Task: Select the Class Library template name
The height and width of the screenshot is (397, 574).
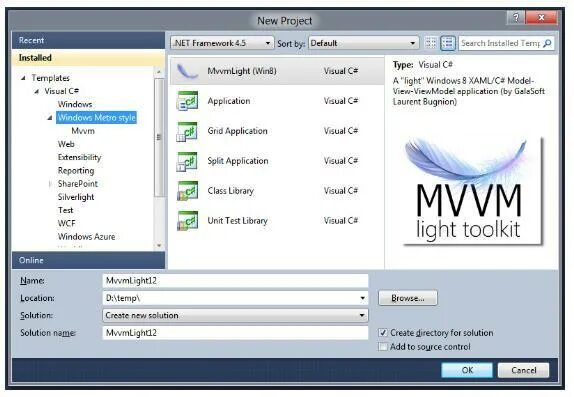Action: [x=231, y=191]
